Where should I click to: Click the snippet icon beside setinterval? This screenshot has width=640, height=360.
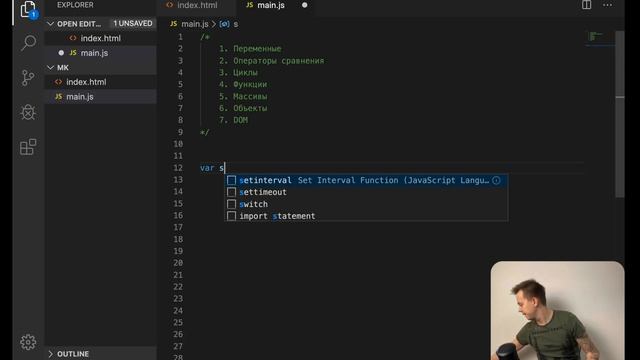click(231, 180)
